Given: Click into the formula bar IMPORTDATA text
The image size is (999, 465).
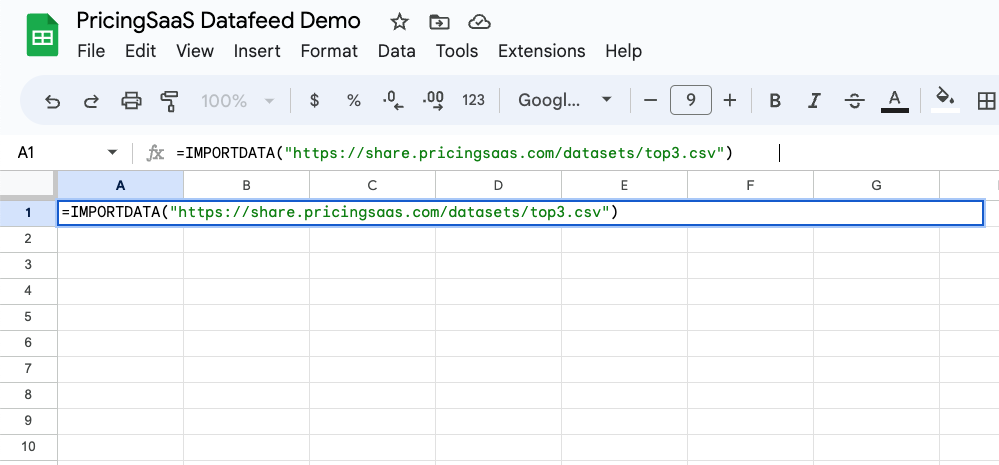Looking at the screenshot, I should tap(454, 153).
